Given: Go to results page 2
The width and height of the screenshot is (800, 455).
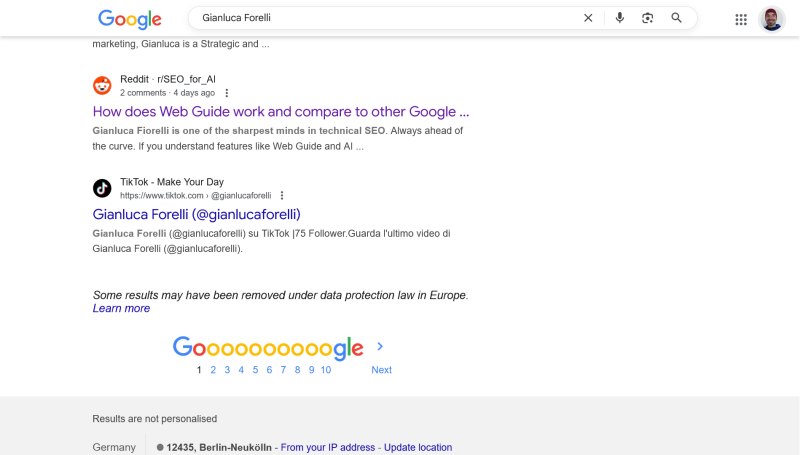Looking at the screenshot, I should pos(213,370).
